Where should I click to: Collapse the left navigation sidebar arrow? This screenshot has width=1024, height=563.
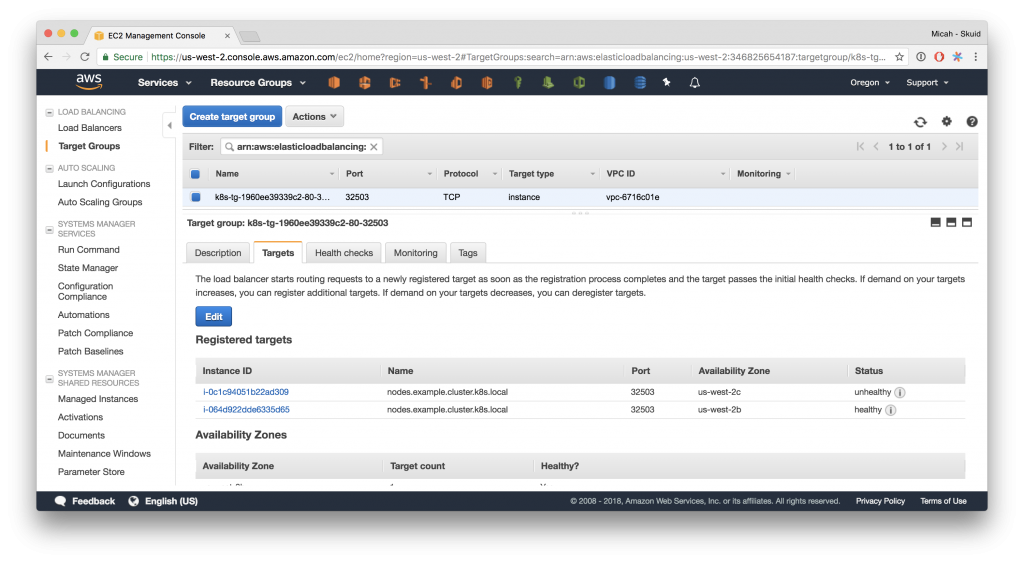tap(169, 125)
